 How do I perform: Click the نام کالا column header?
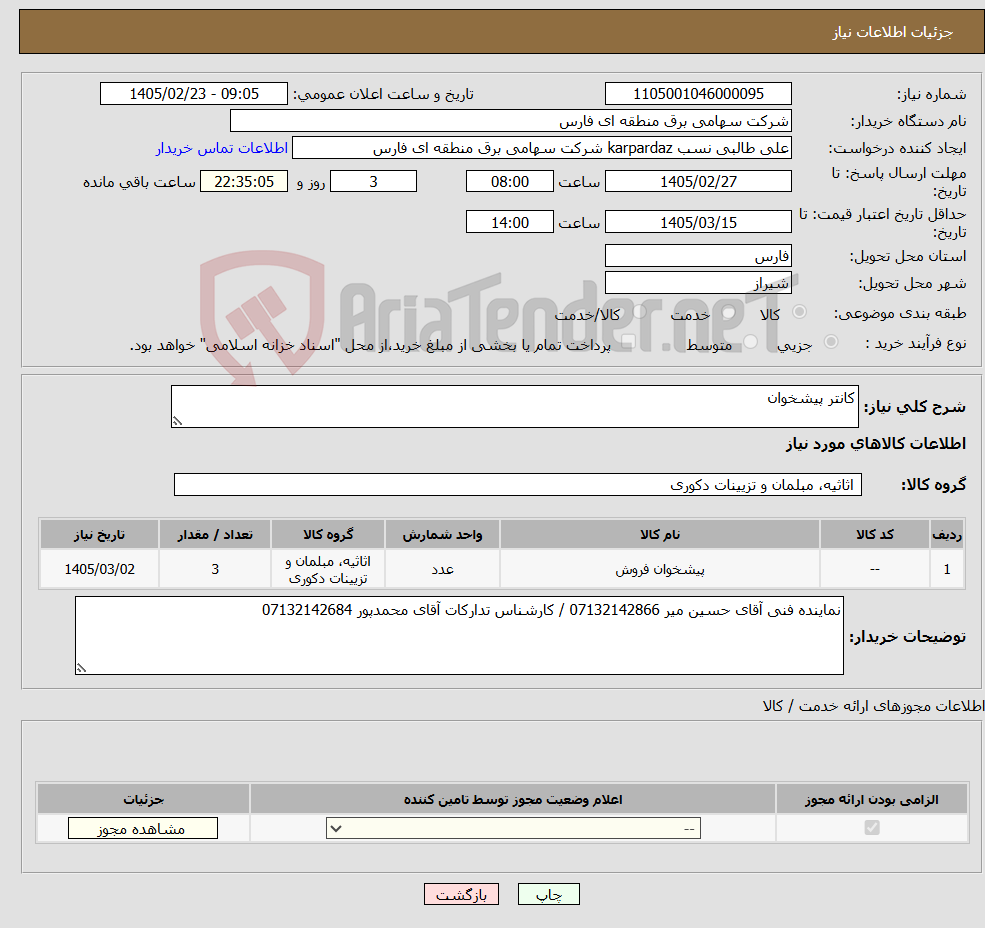[660, 534]
